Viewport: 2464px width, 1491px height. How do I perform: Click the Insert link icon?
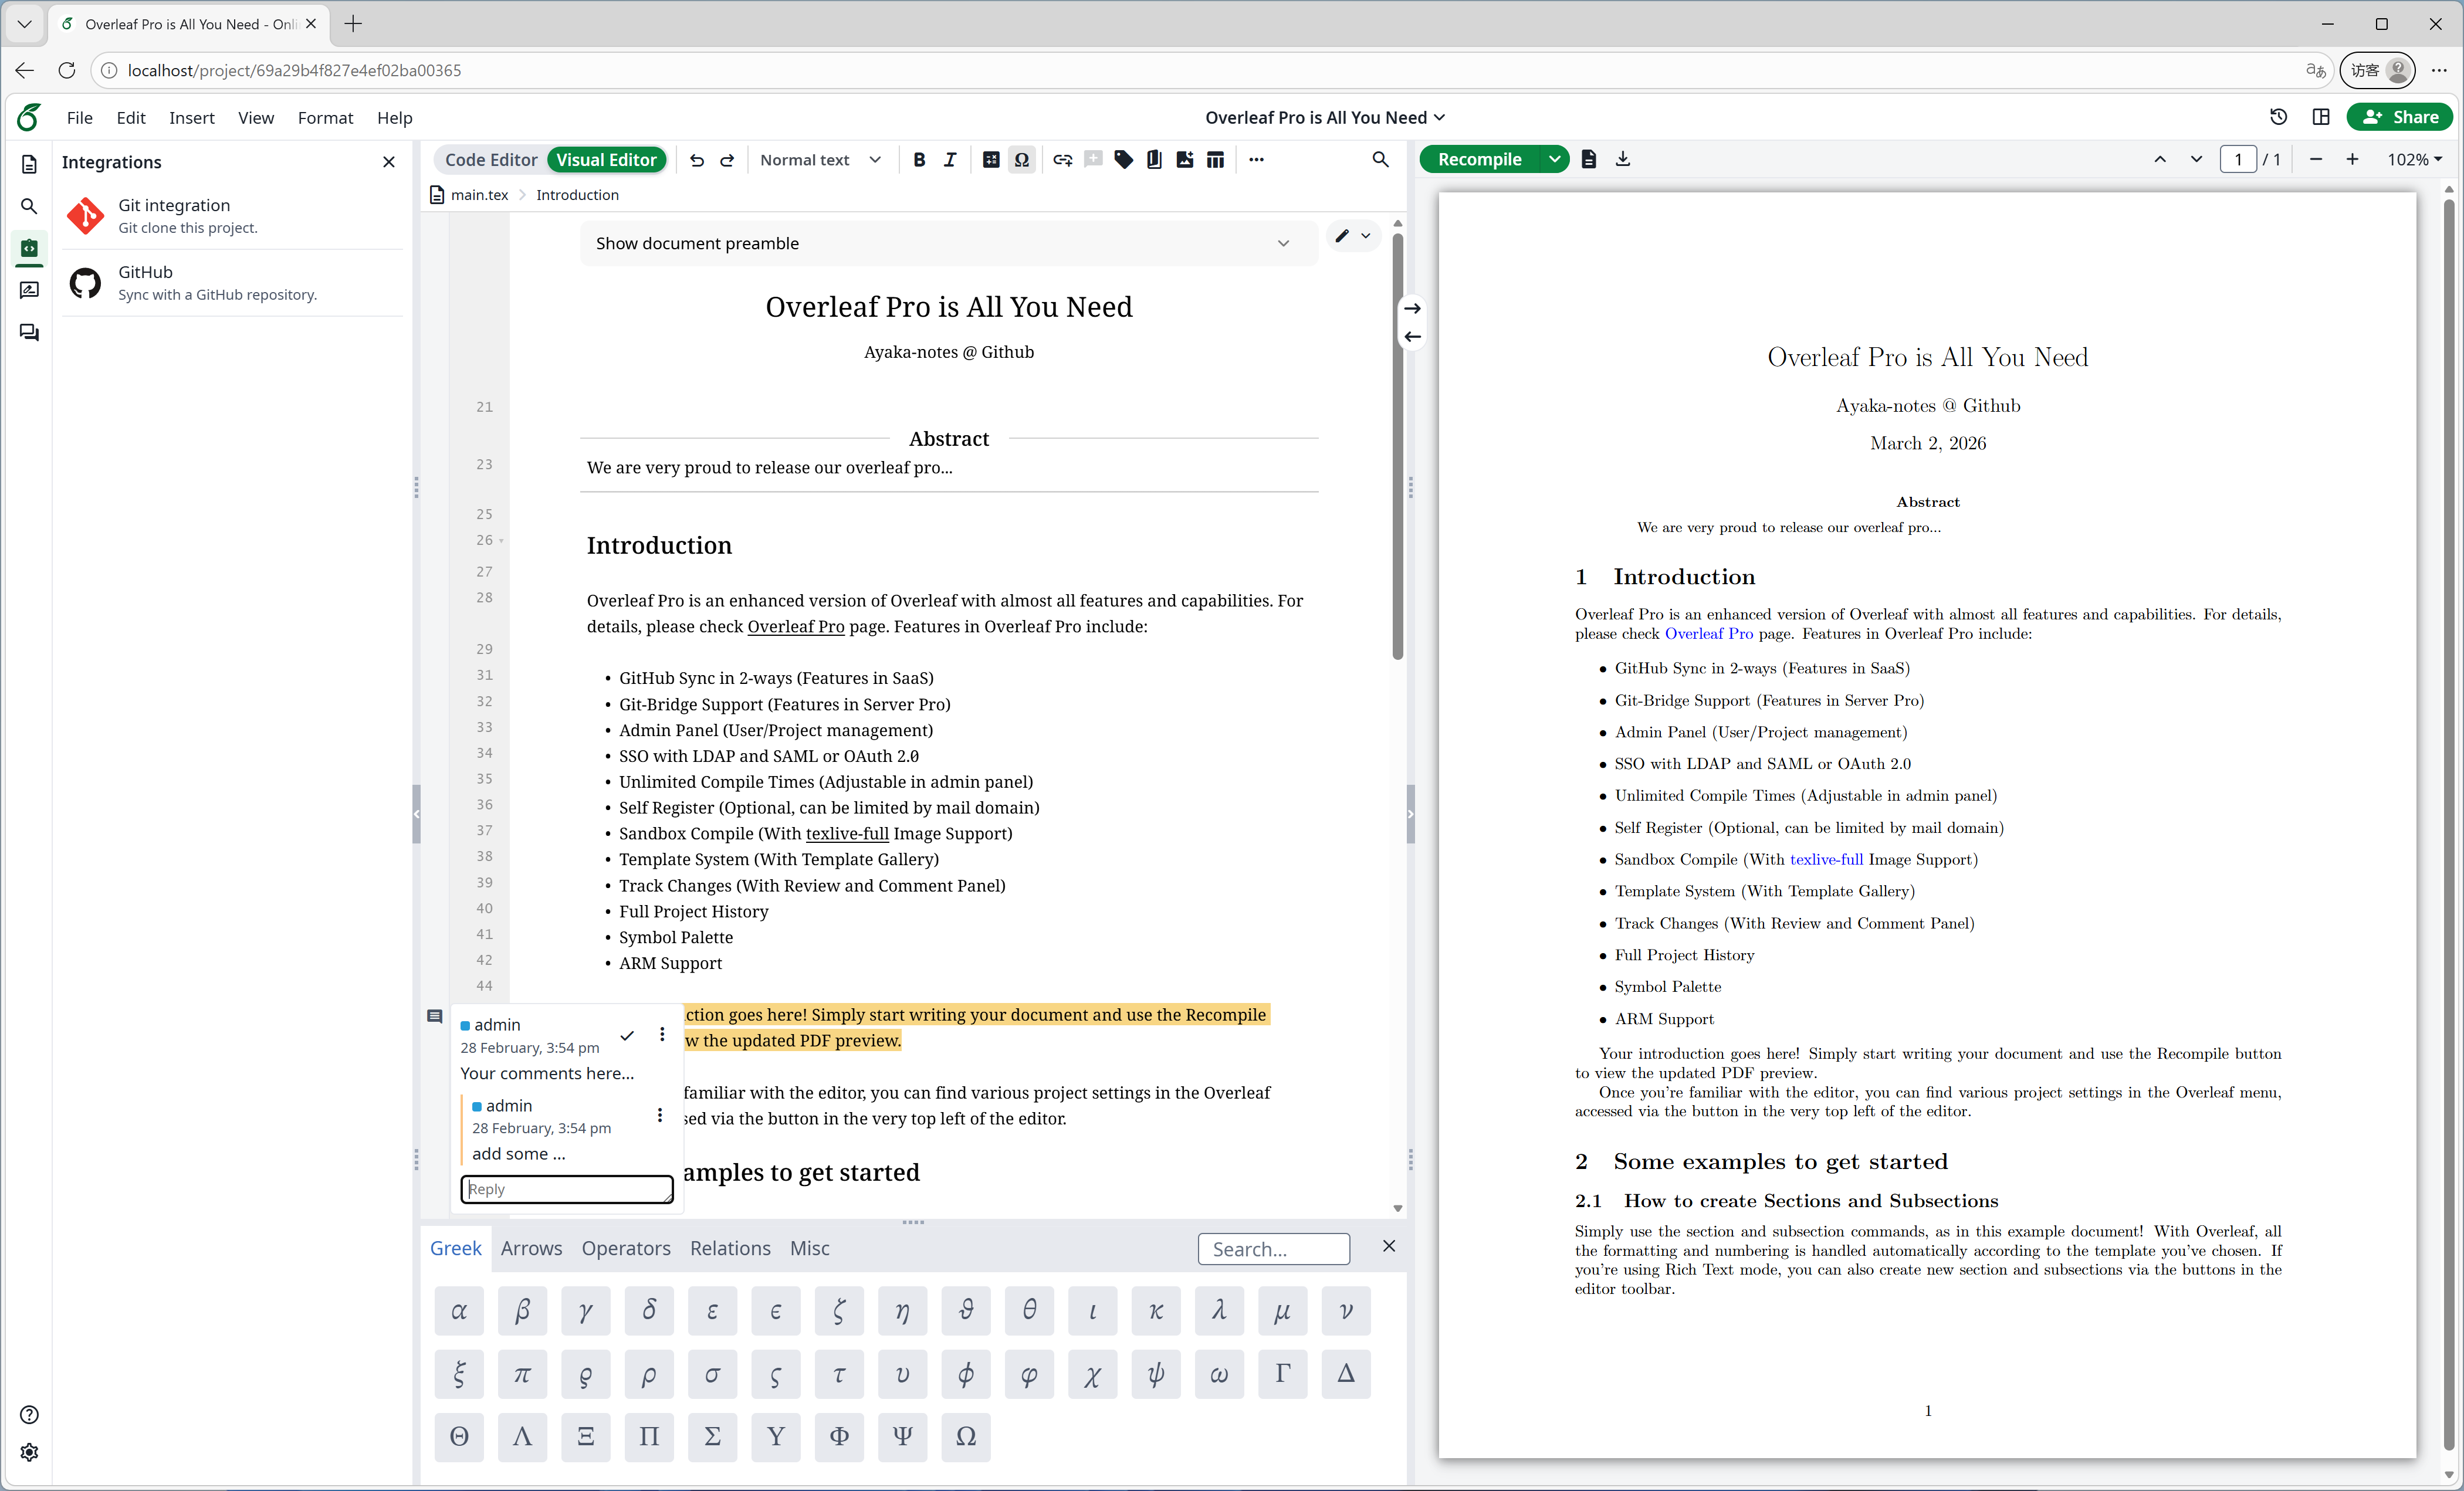[x=1062, y=160]
